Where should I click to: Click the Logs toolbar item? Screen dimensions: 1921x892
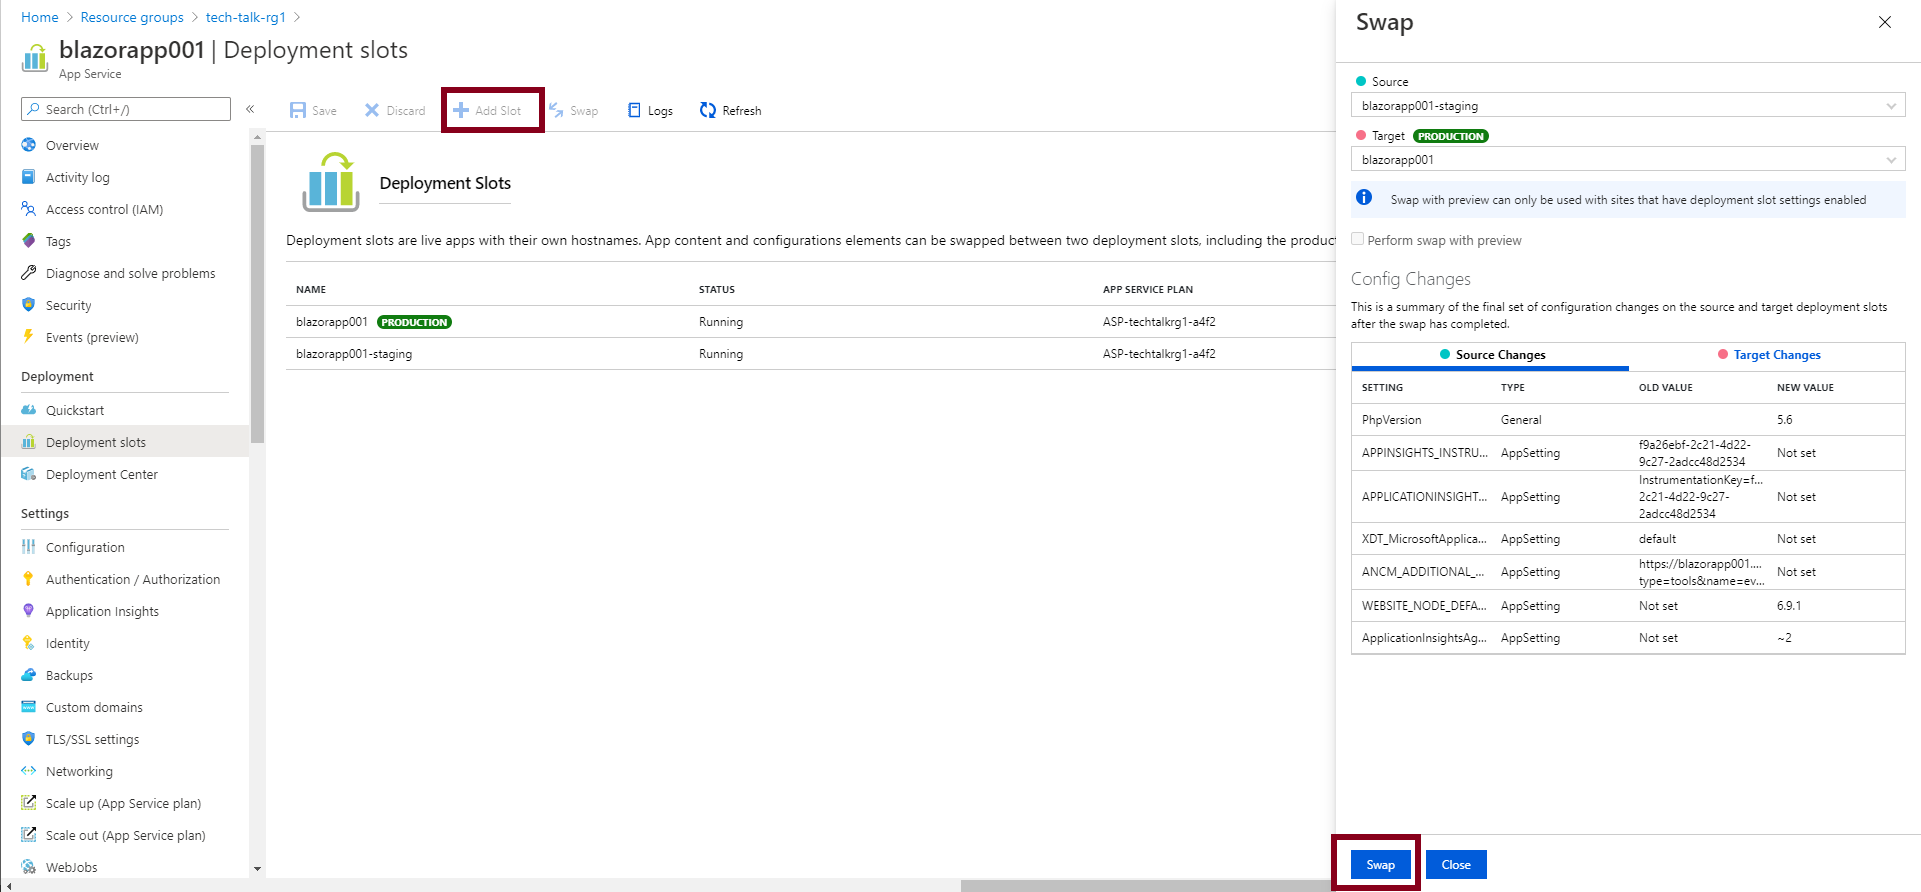(x=650, y=110)
